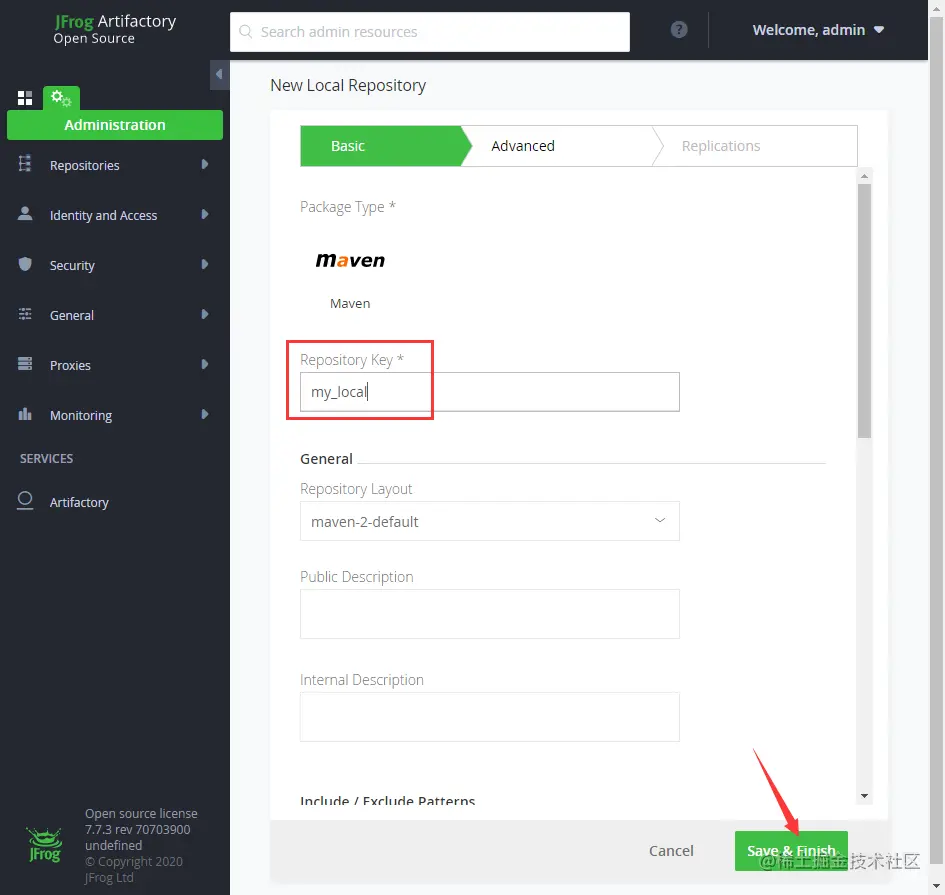Screen dimensions: 945x895
Task: Click the page scrollbar bottom arrow
Action: tap(937, 885)
